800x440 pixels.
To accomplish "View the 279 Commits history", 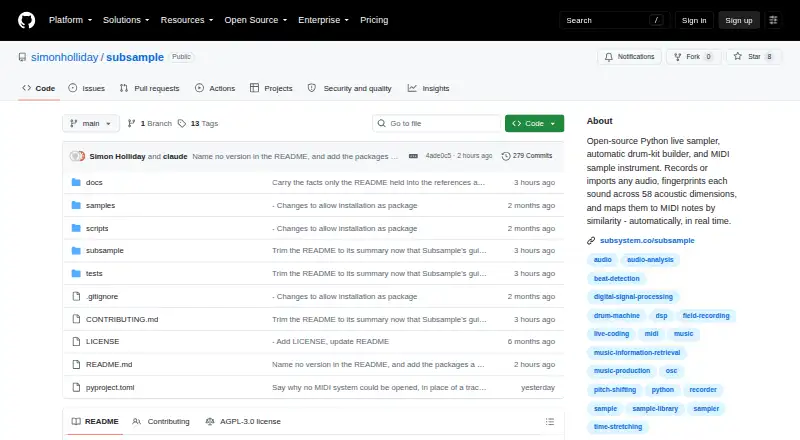I will [x=527, y=156].
